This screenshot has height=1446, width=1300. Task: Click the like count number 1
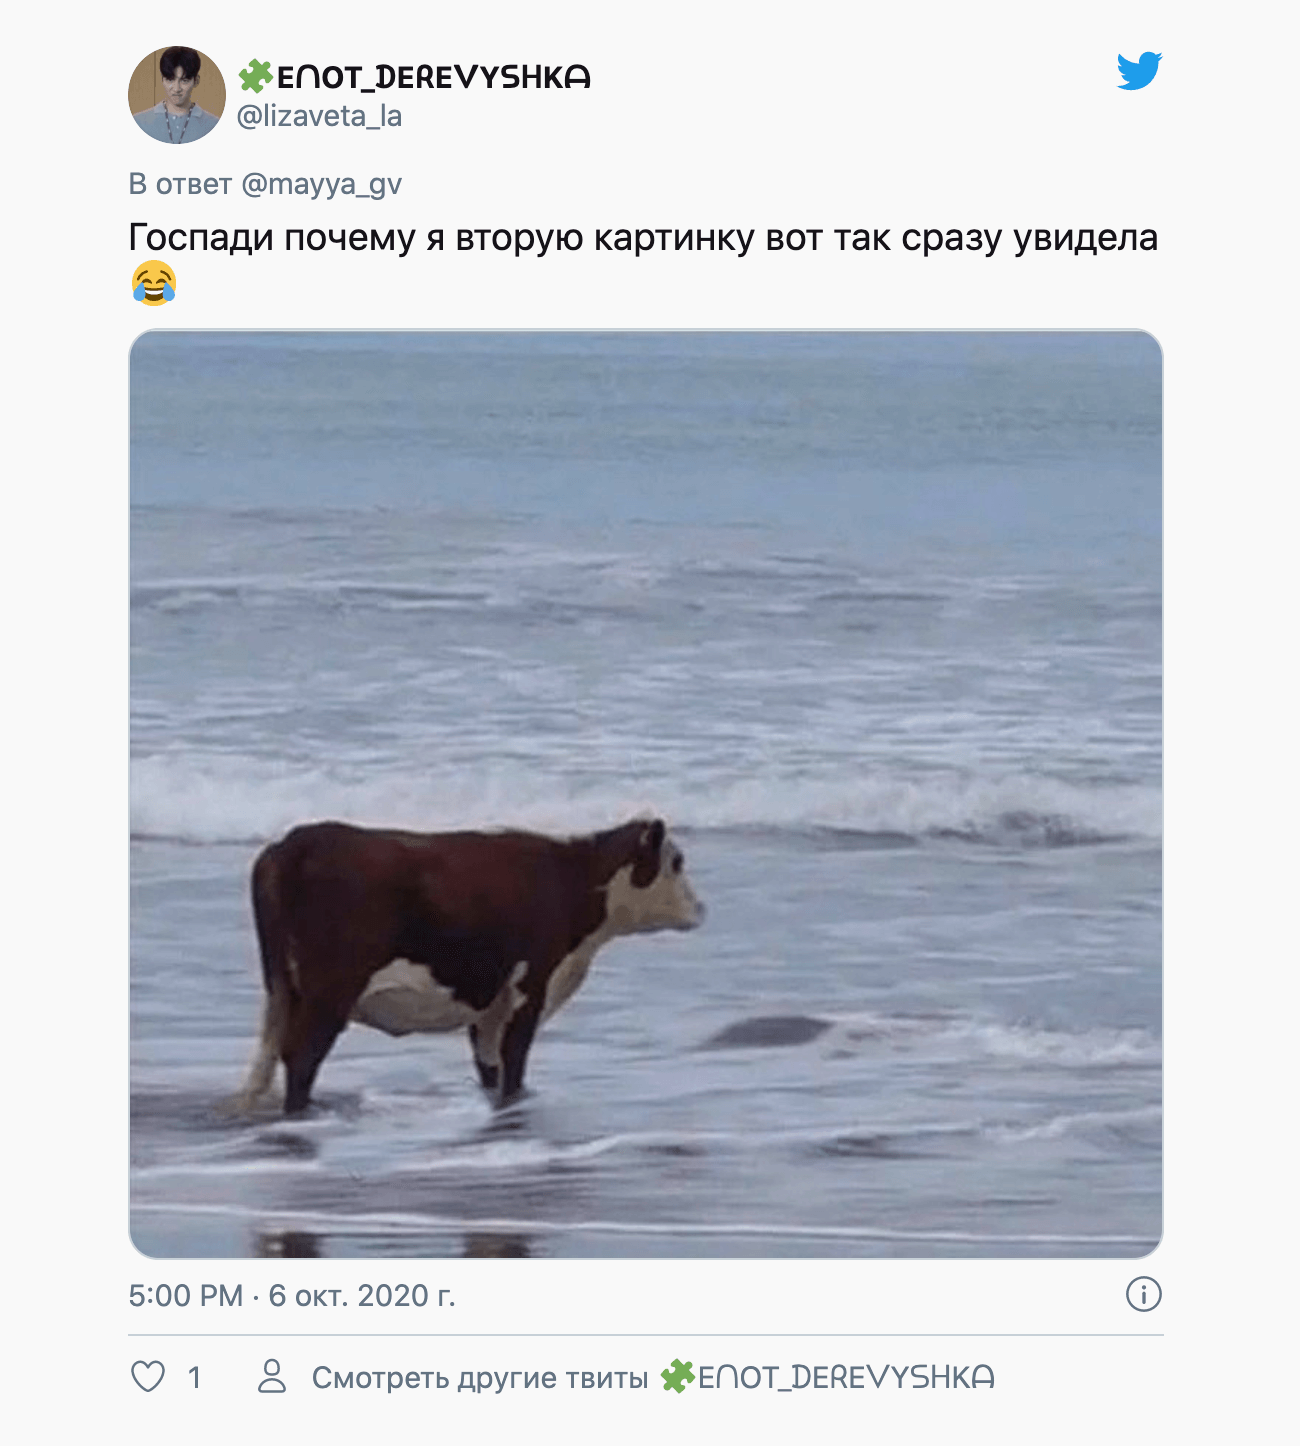pos(195,1378)
